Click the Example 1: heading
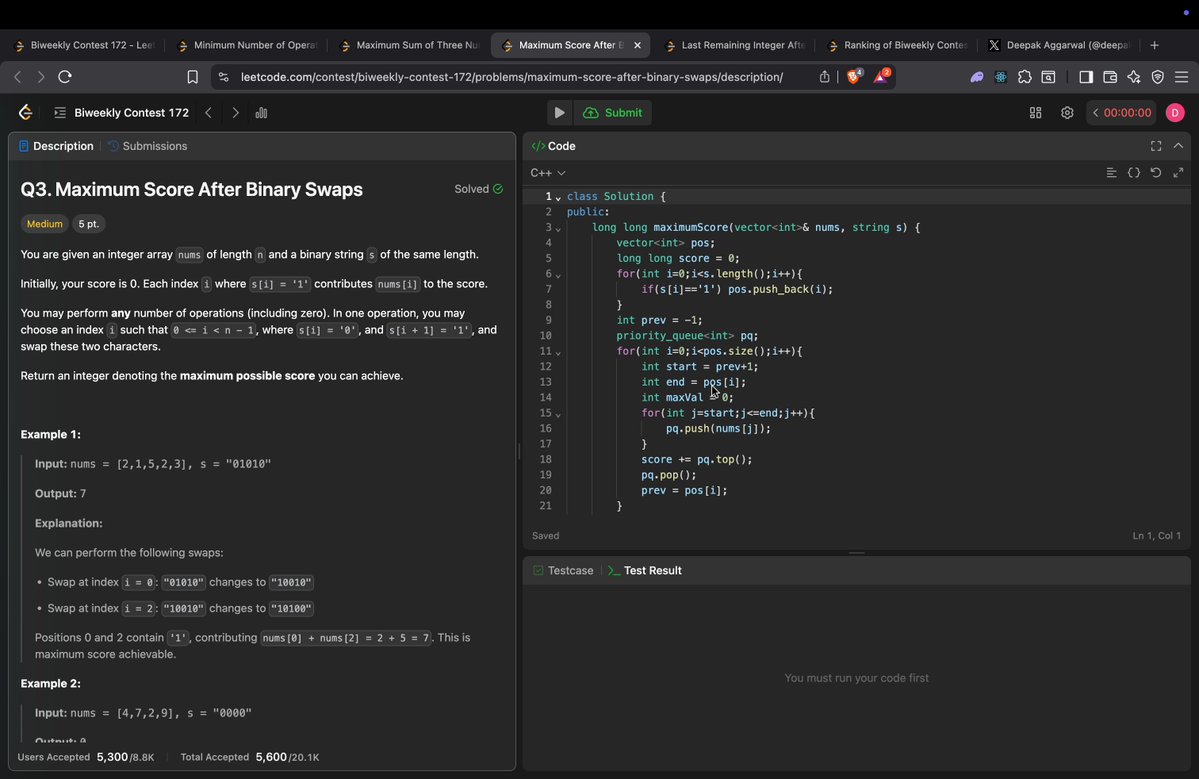Viewport: 1199px width, 779px height. tap(50, 434)
